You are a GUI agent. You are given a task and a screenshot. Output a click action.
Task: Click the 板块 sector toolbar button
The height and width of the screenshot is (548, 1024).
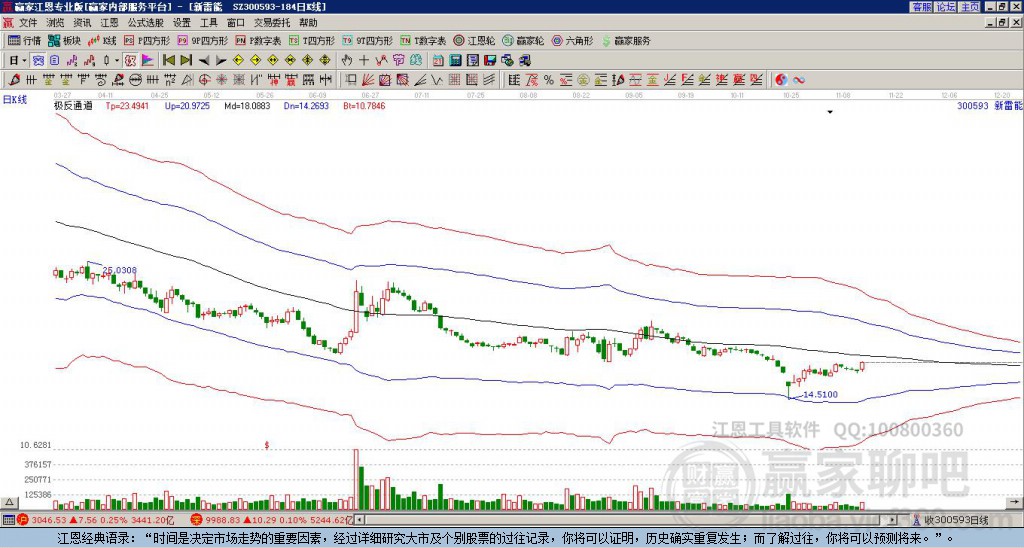click(x=64, y=40)
